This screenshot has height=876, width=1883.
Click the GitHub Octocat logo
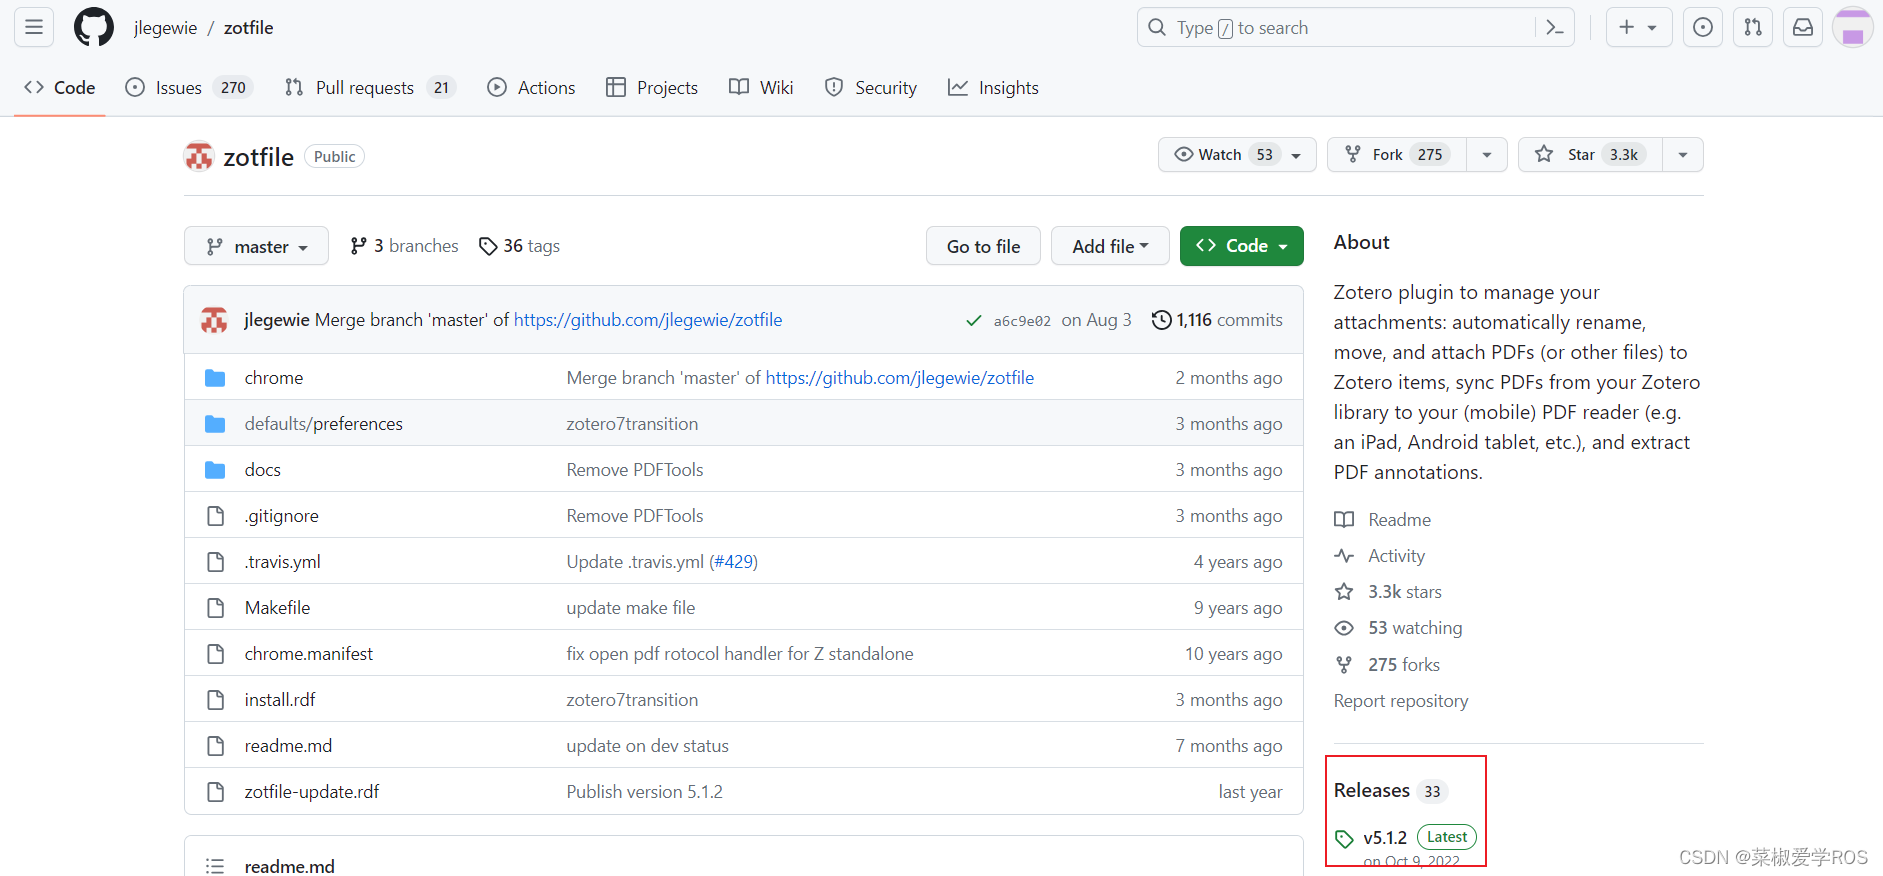[x=94, y=27]
